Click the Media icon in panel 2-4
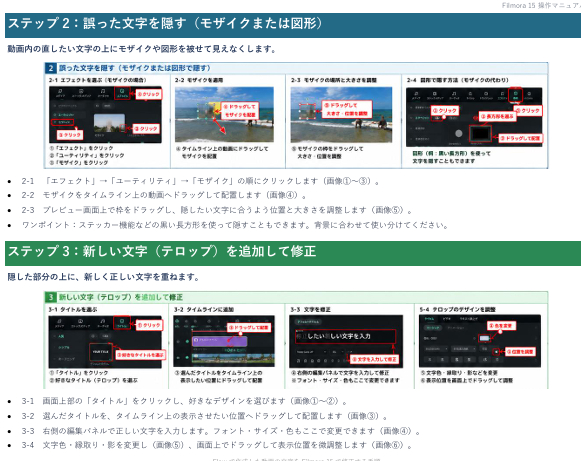The image size is (581, 461). tap(416, 94)
